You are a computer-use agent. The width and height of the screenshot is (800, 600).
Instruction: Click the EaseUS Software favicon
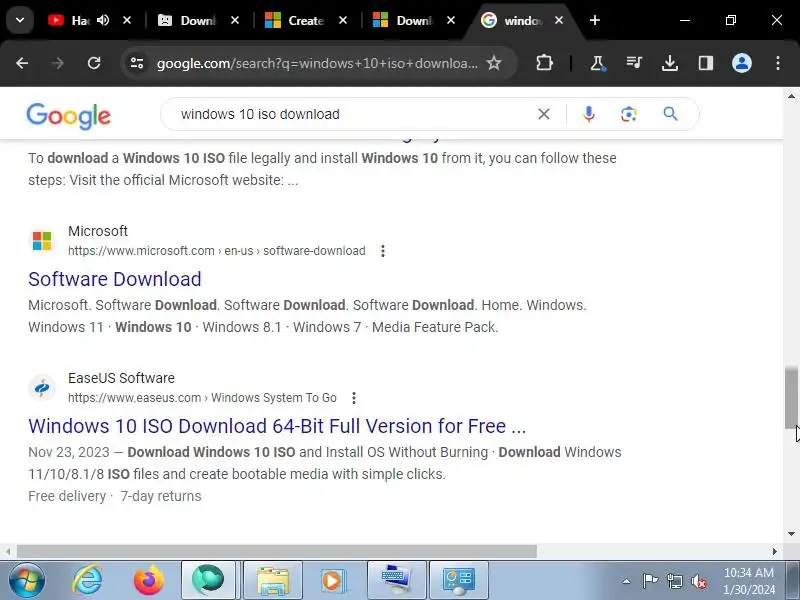42,388
